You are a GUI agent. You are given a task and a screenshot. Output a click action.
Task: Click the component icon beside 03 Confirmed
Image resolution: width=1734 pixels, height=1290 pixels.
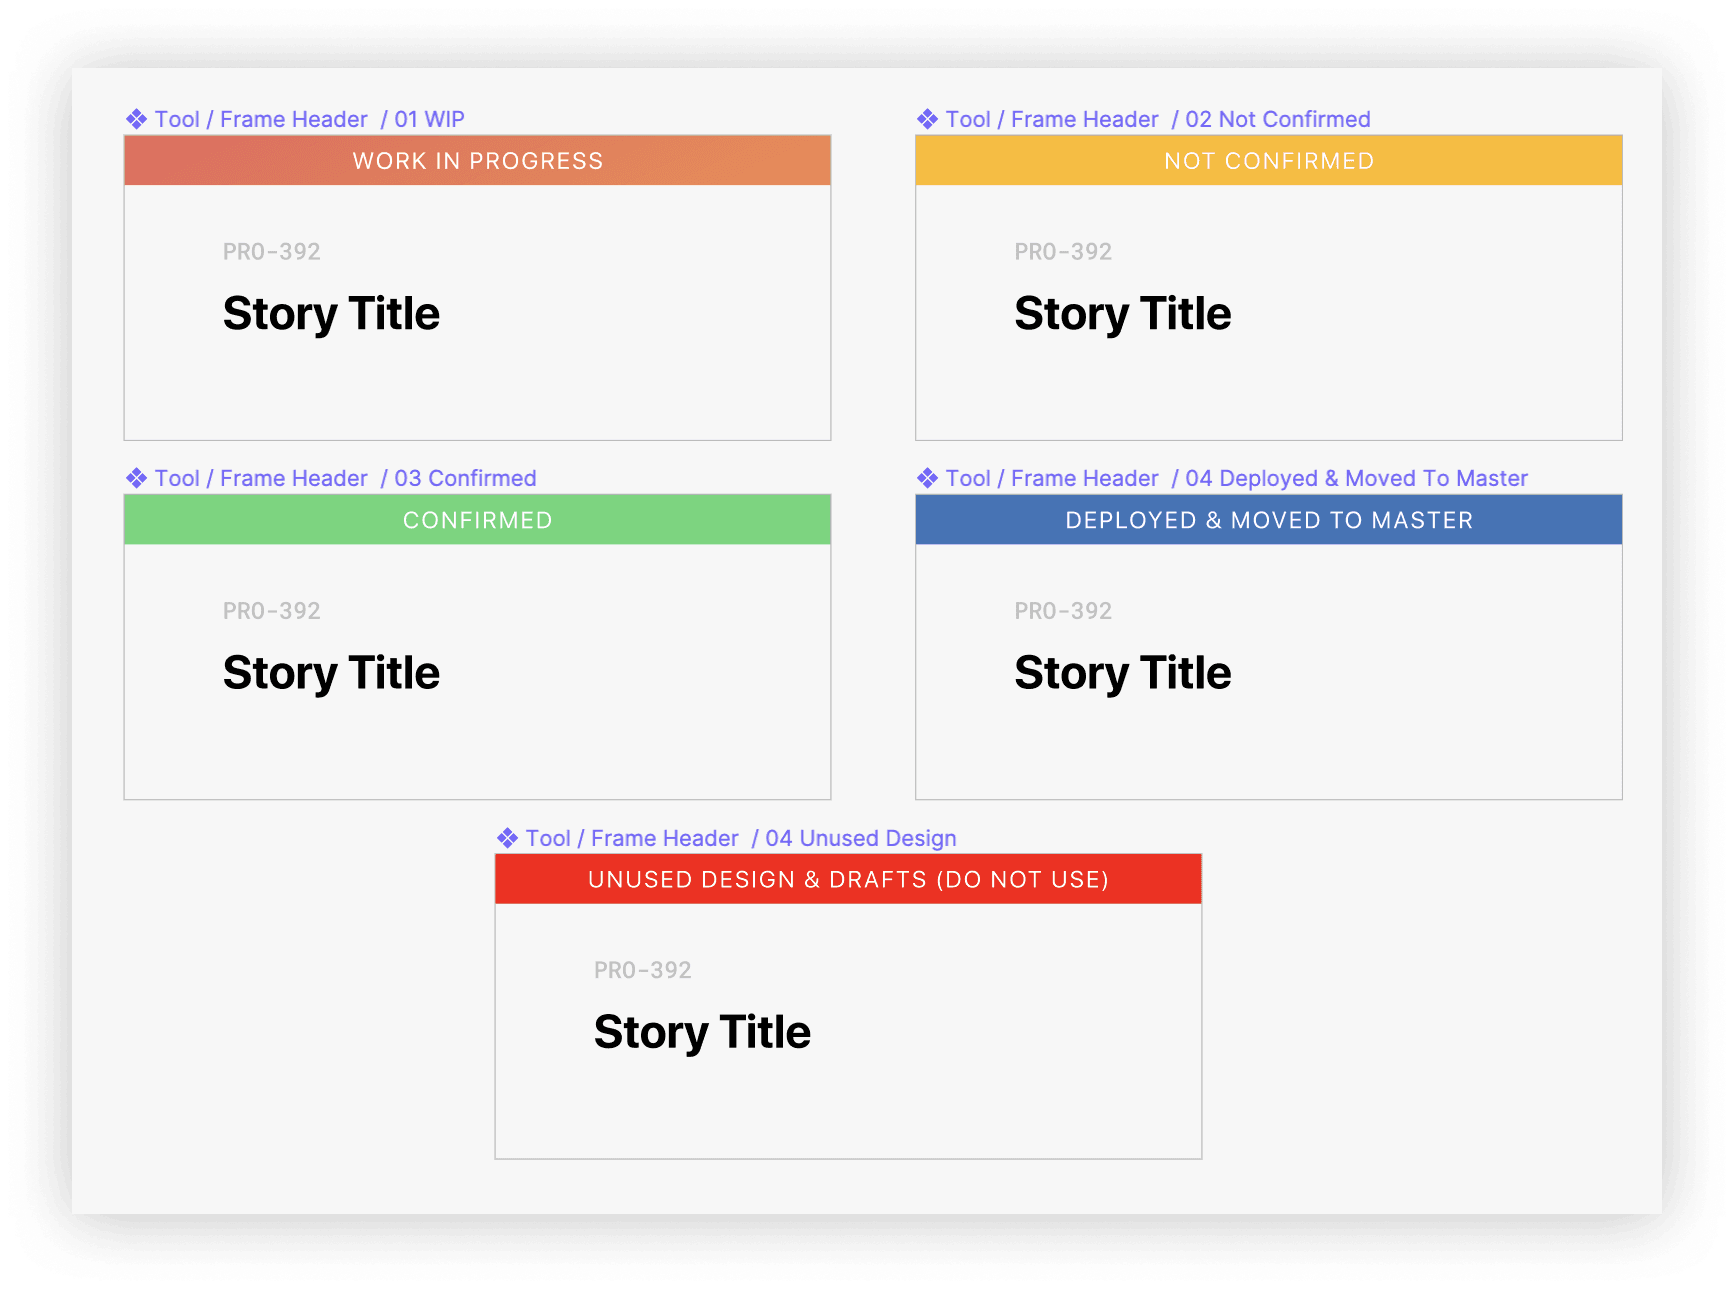[136, 478]
